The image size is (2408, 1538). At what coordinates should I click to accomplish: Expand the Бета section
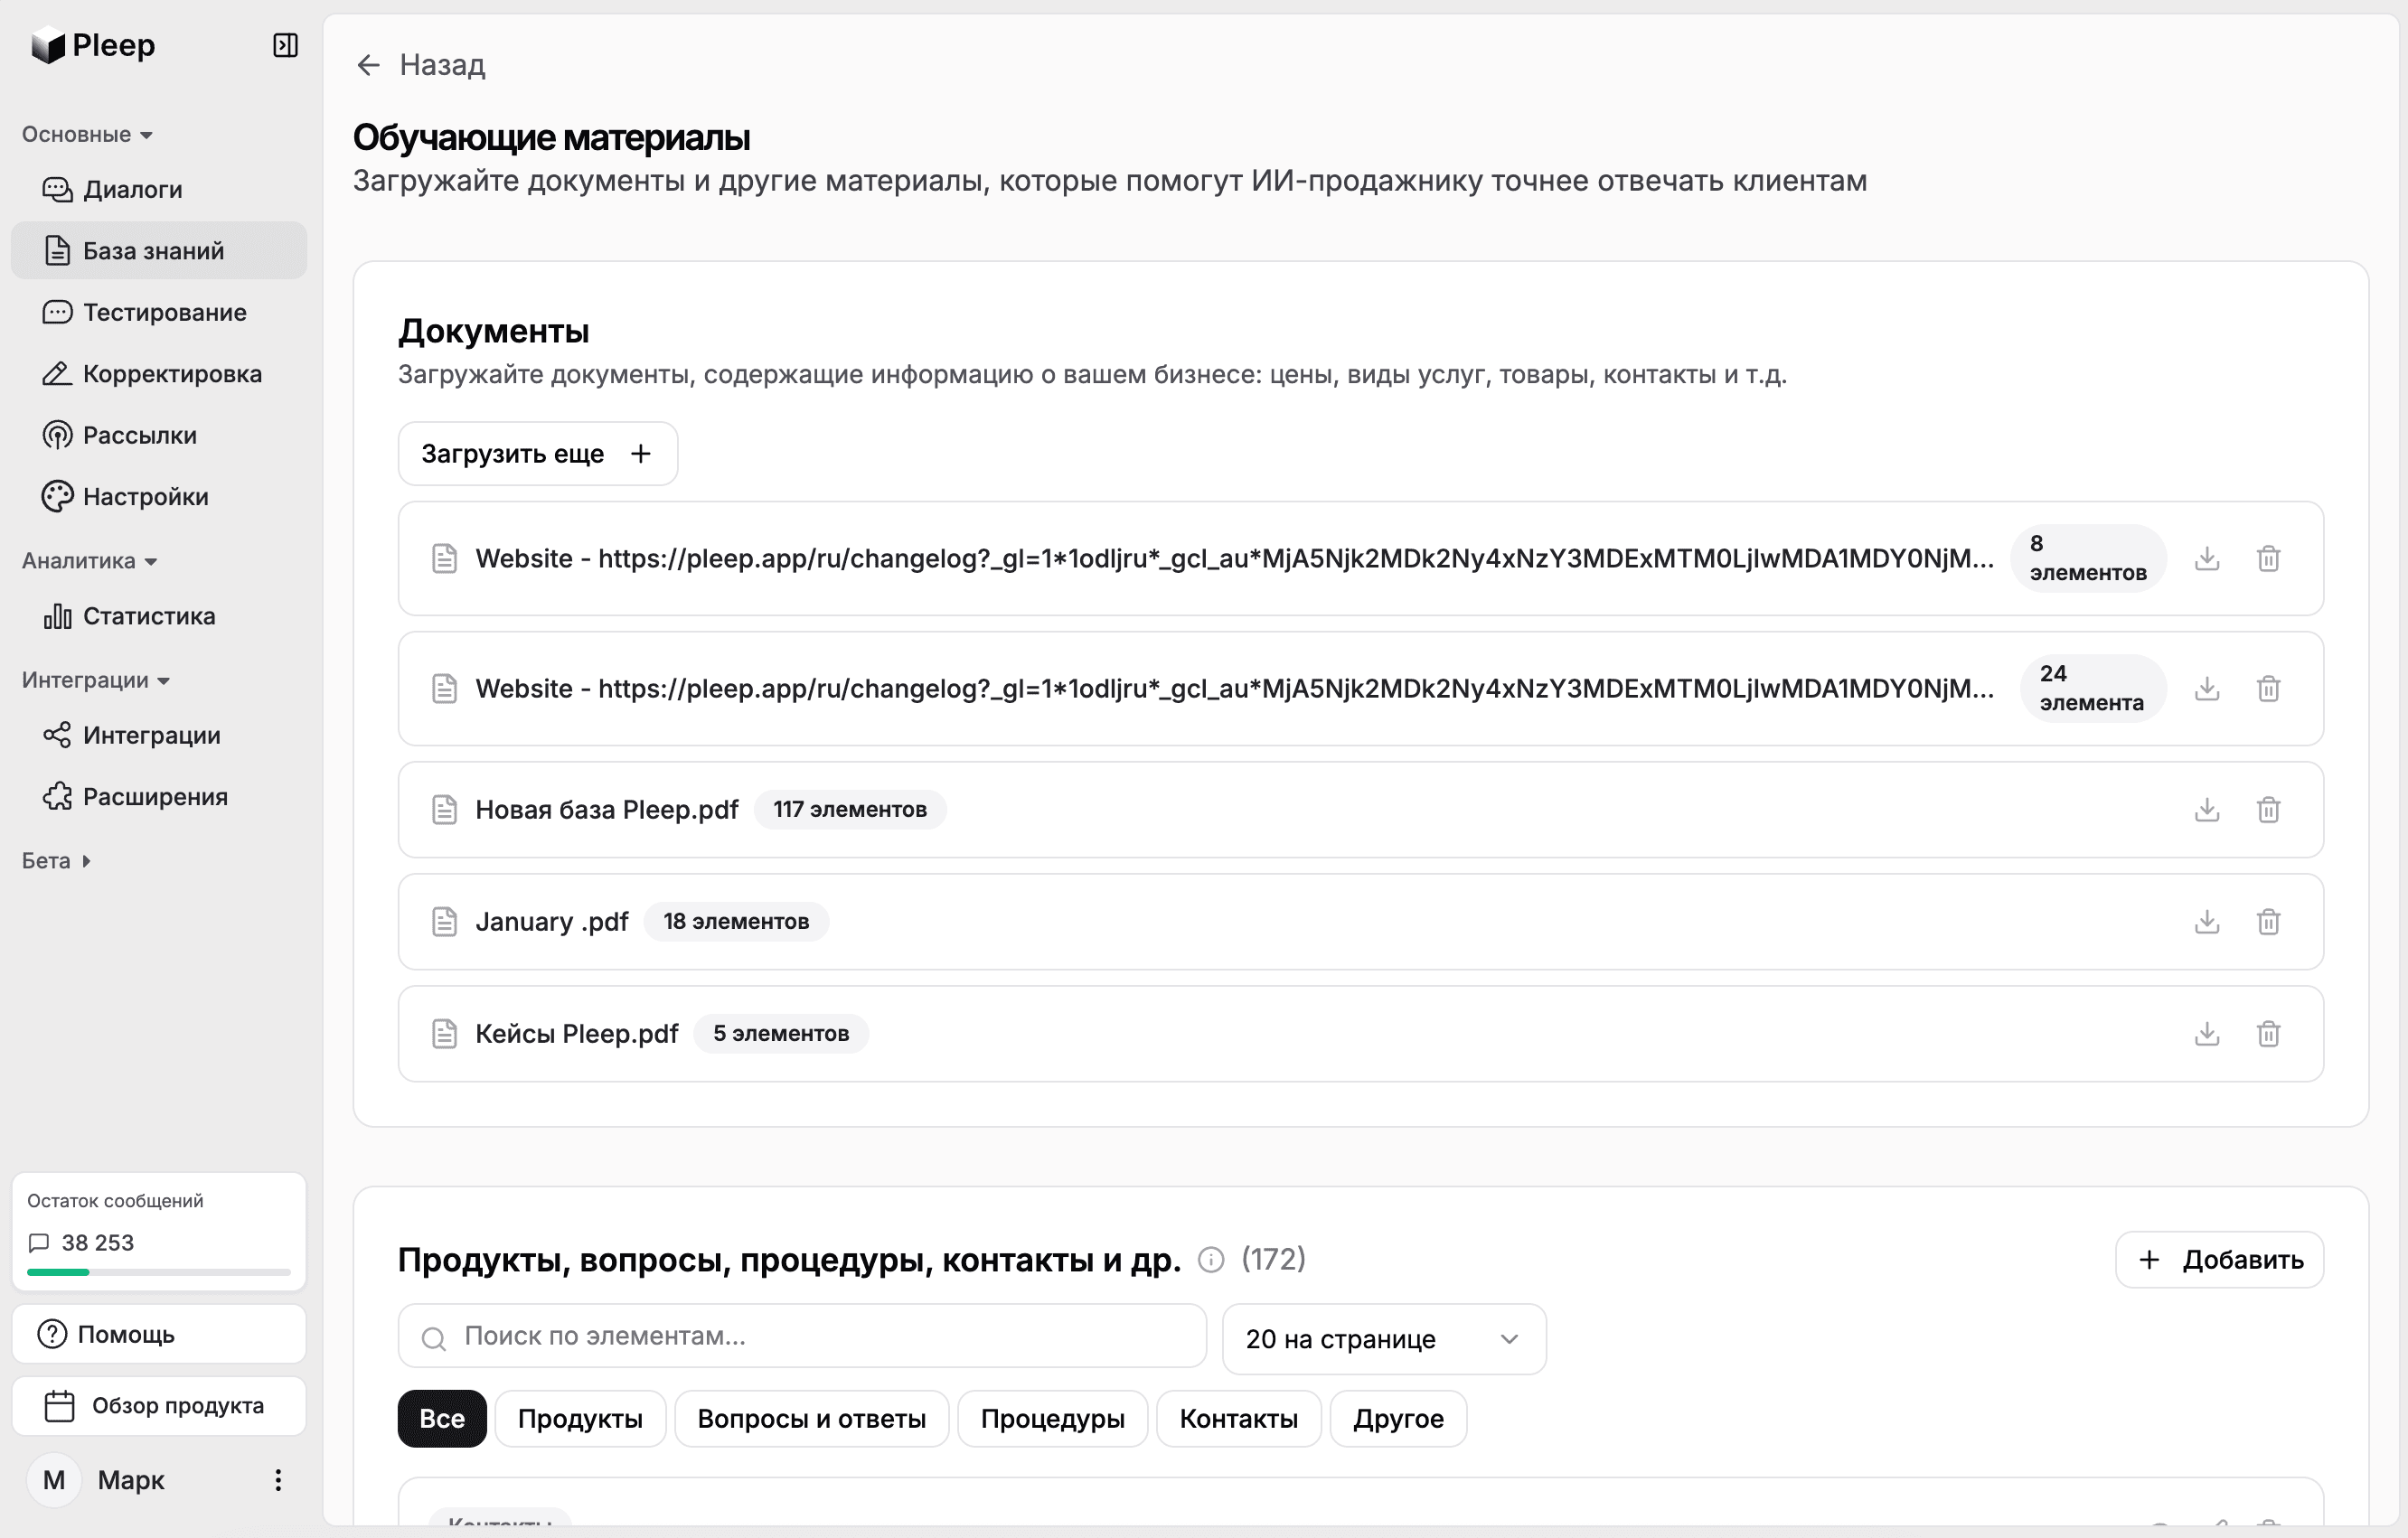[56, 859]
